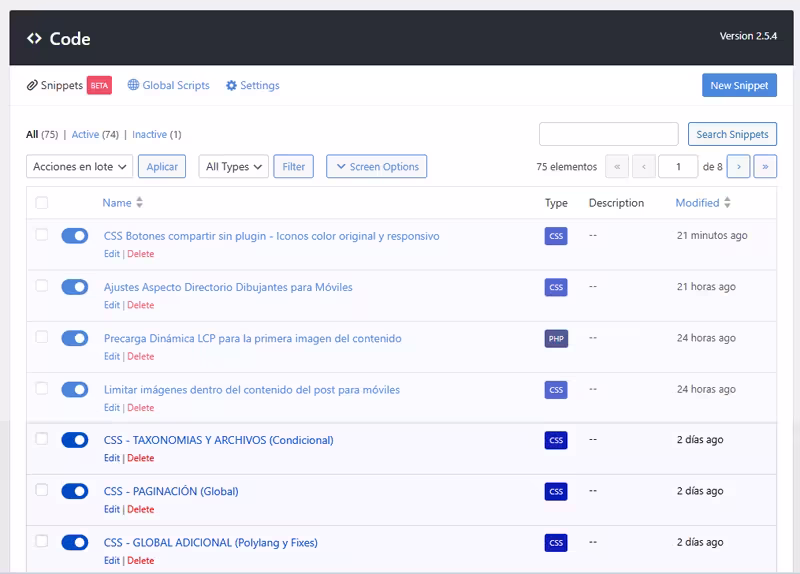Click the snippet search text field
800x574 pixels.
pyautogui.click(x=608, y=134)
